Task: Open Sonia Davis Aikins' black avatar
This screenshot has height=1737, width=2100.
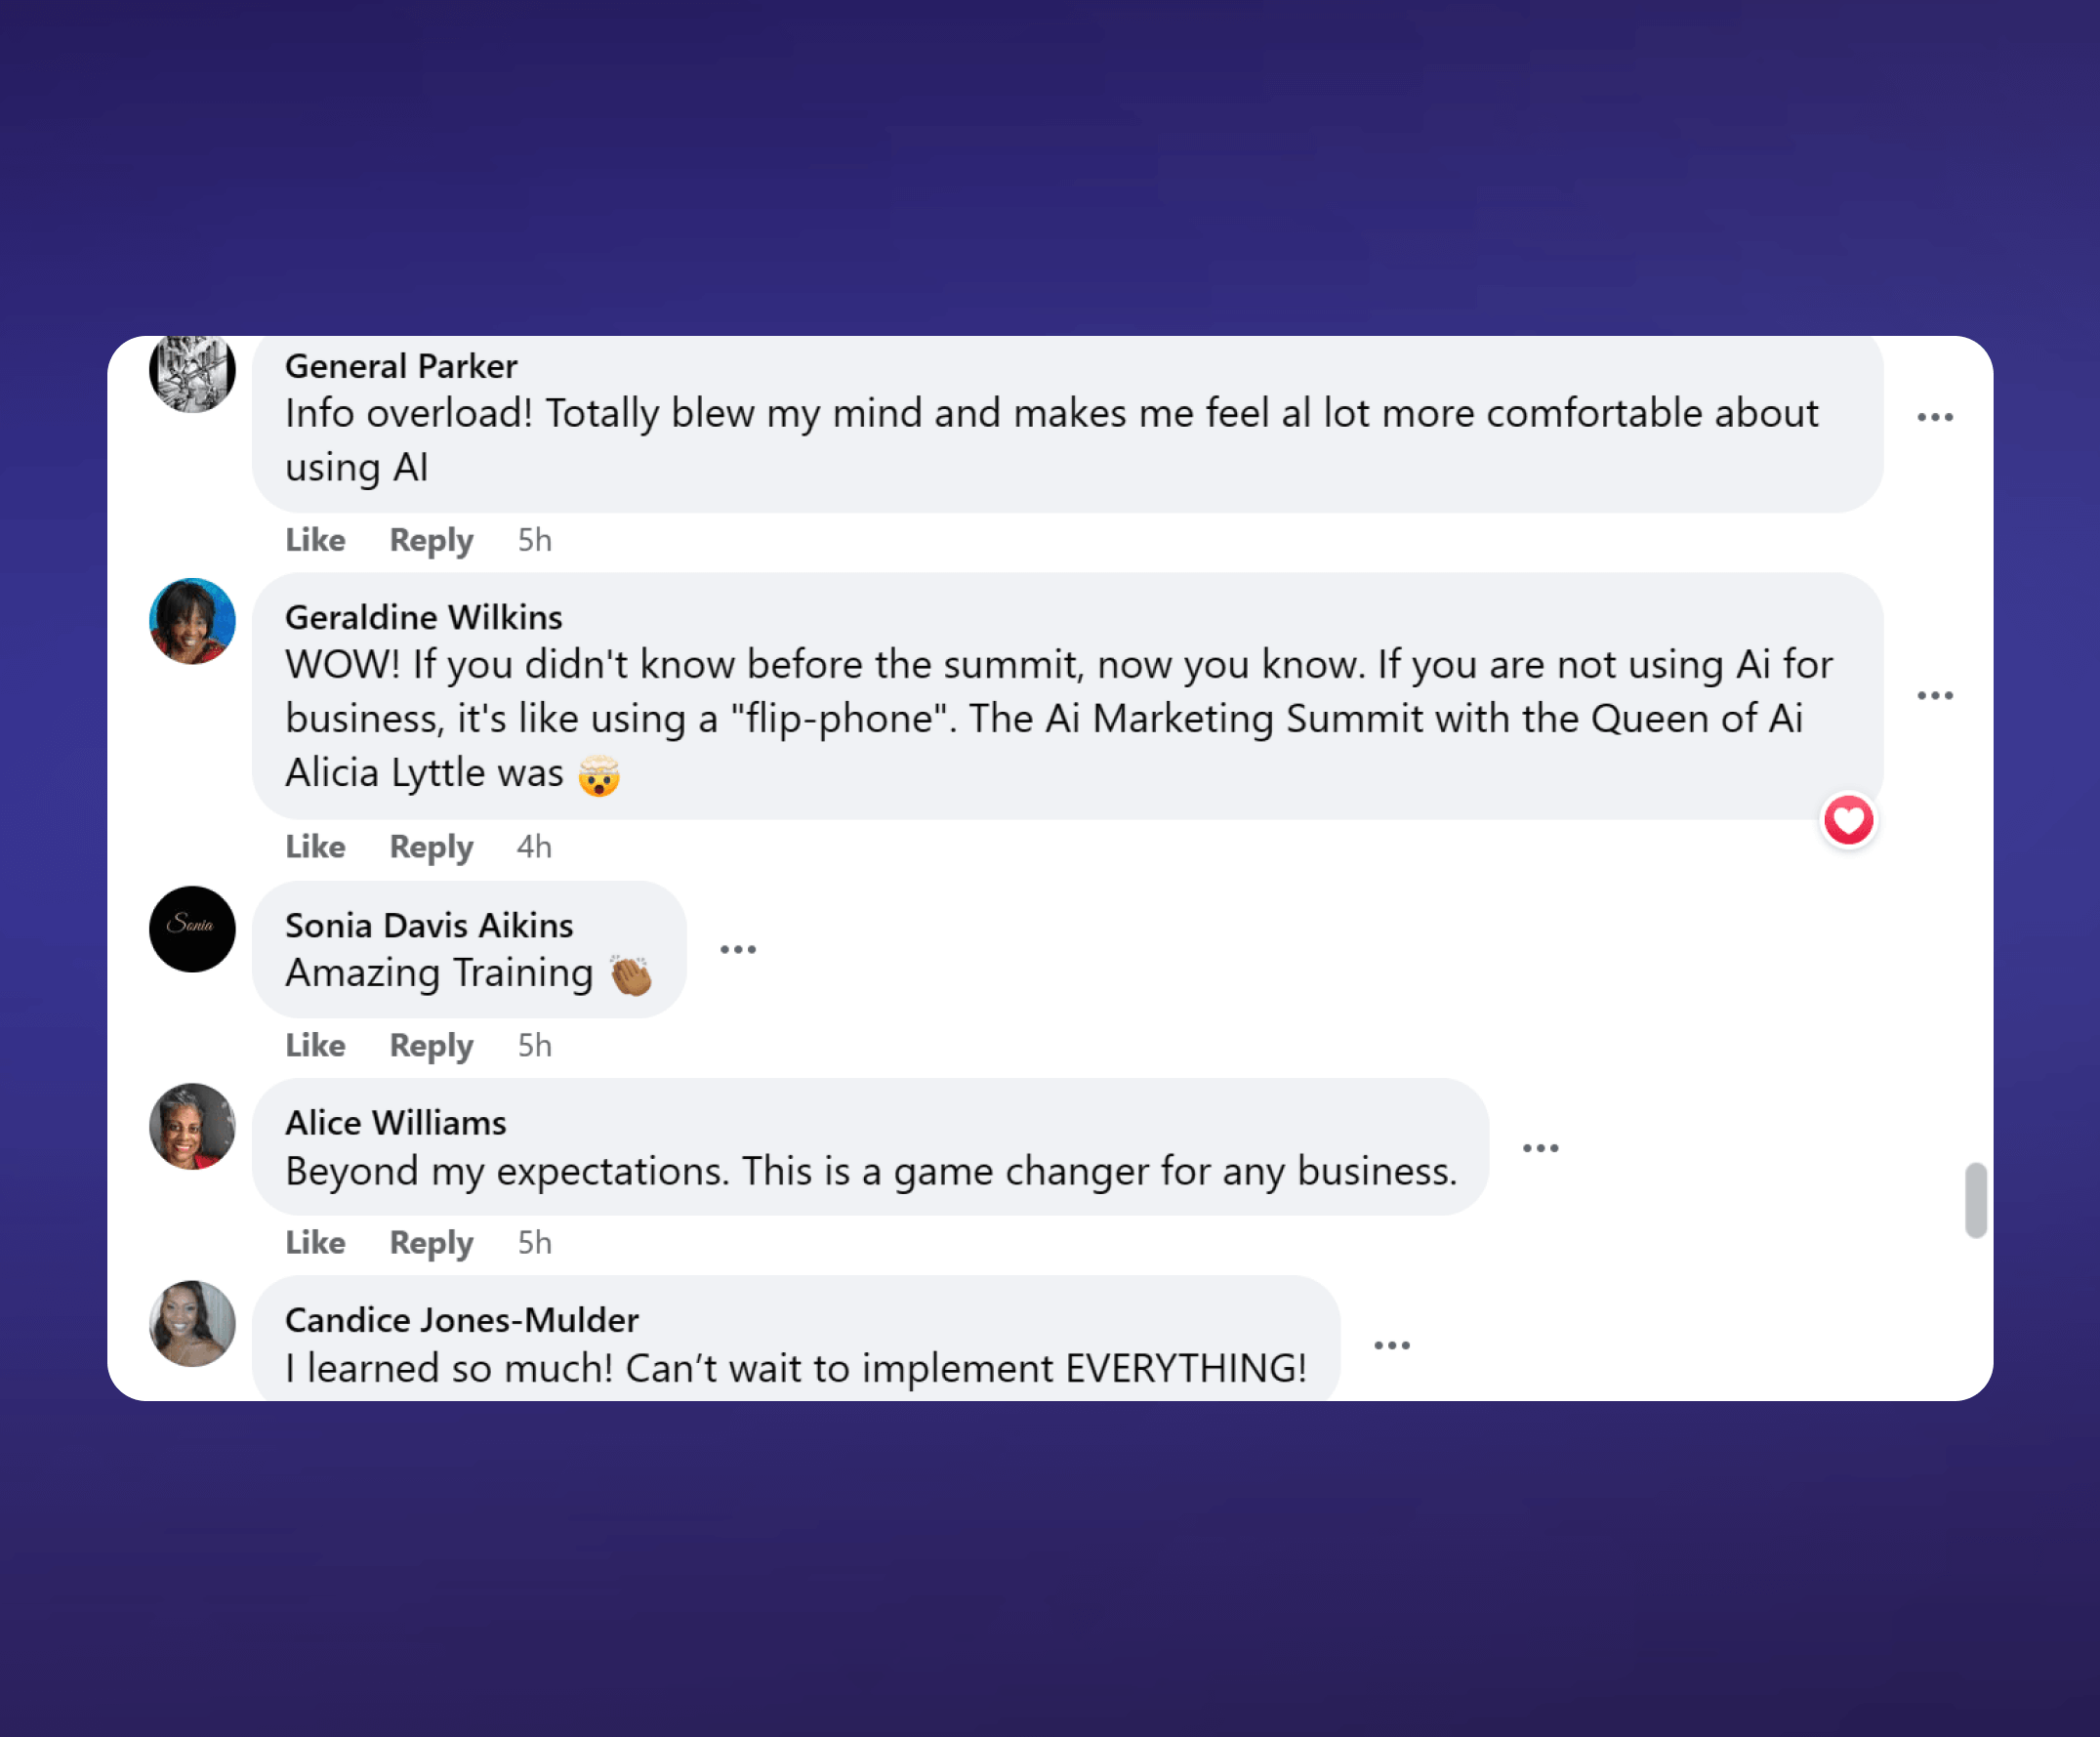Action: 192,929
